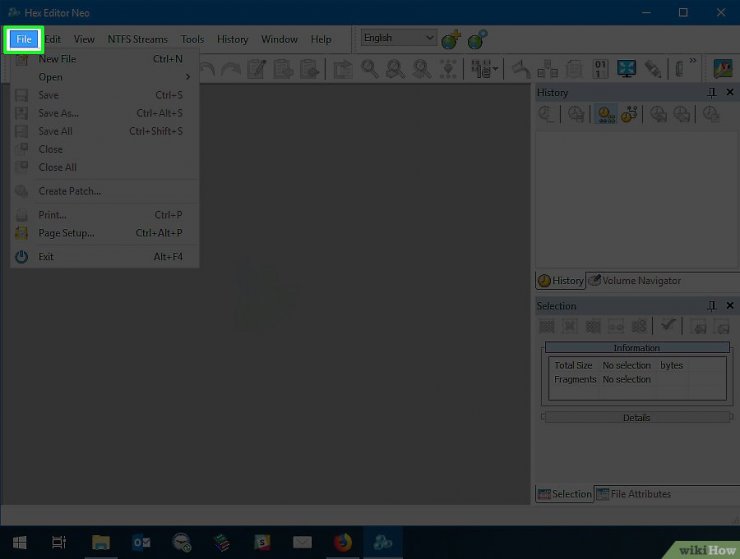Click the Undo arrow in the toolbar
Viewport: 740px width, 559px height.
pyautogui.click(x=207, y=69)
